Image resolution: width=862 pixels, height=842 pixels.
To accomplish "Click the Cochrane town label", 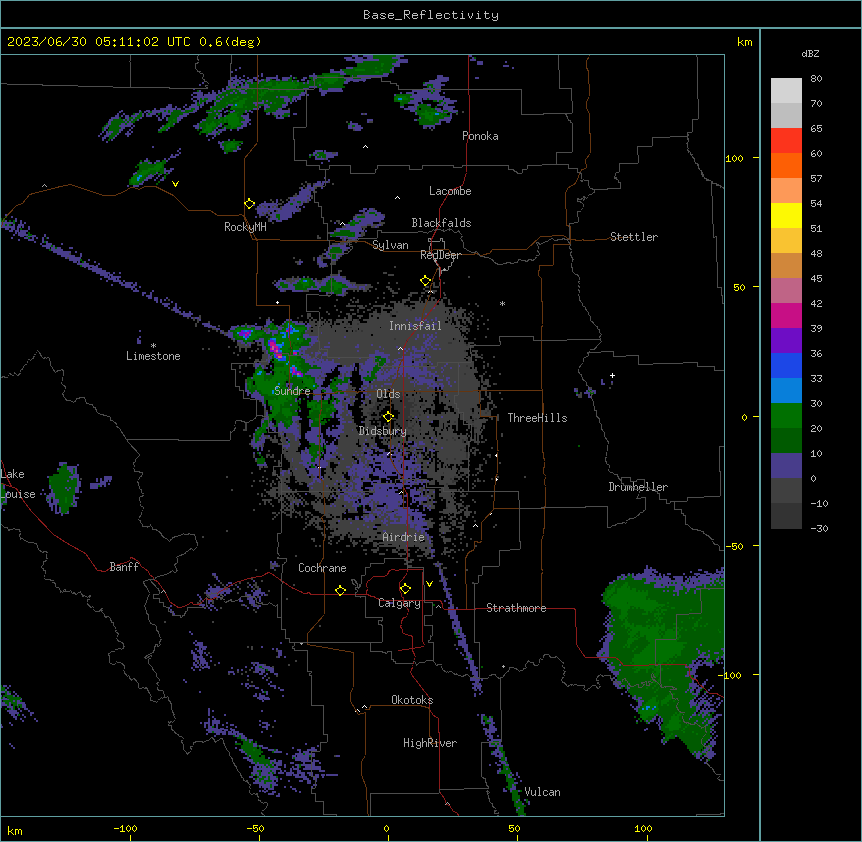I will point(322,568).
